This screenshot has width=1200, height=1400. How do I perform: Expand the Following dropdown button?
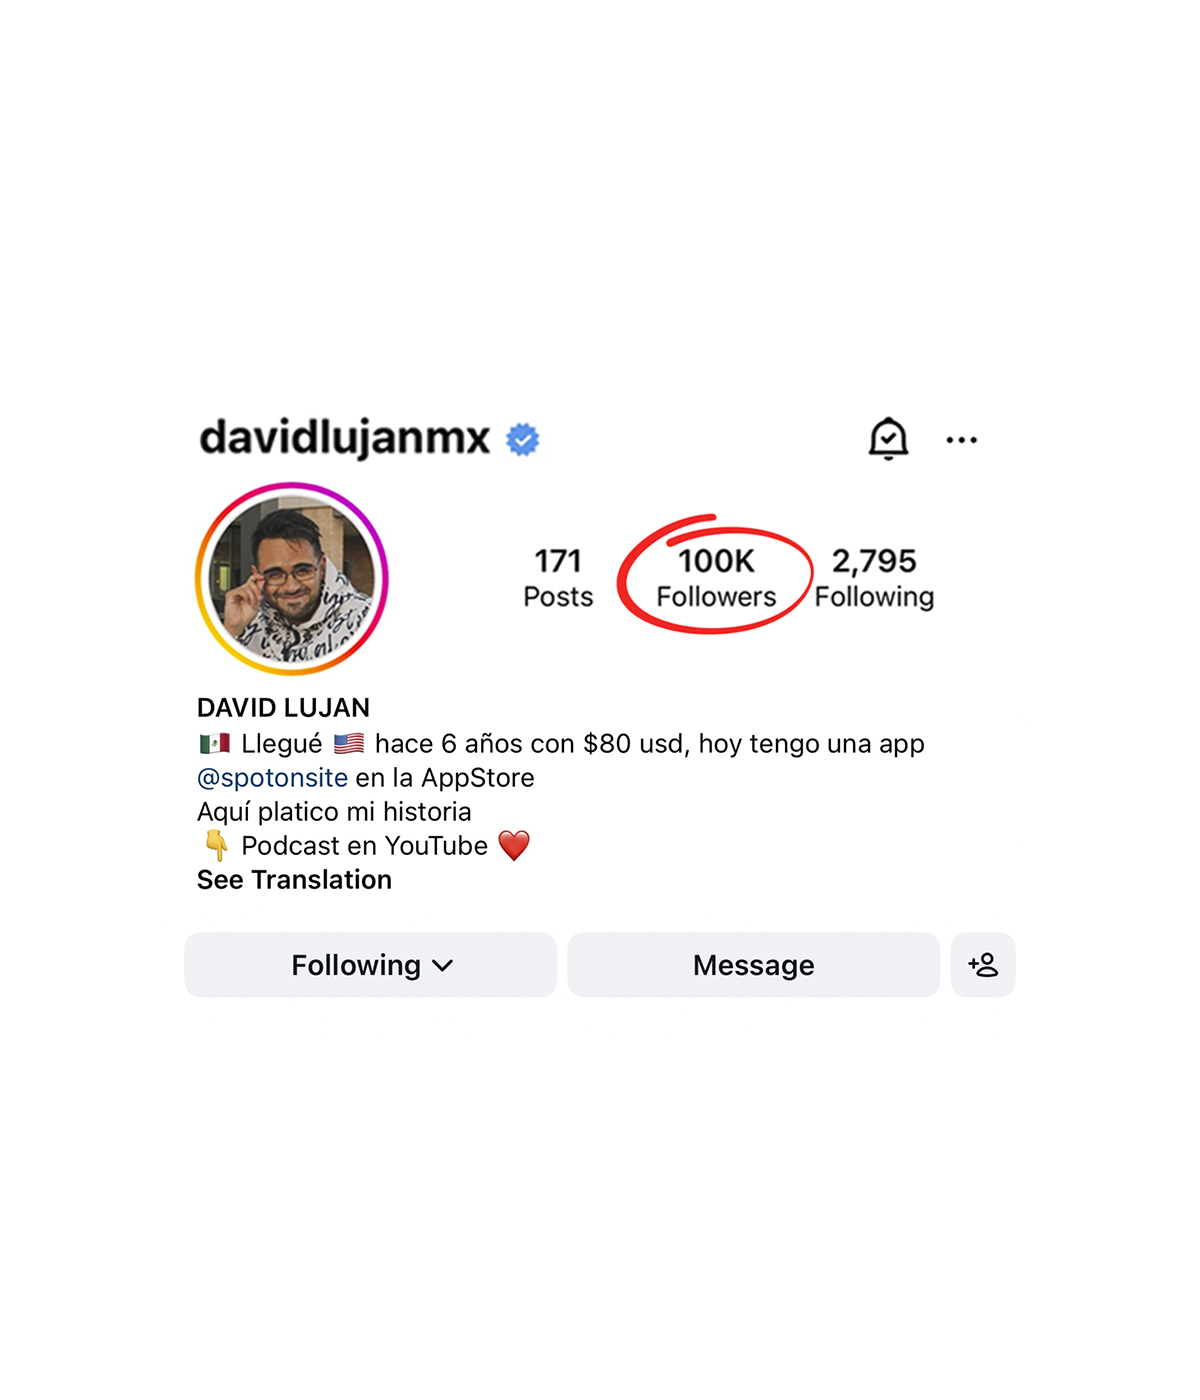tap(371, 965)
